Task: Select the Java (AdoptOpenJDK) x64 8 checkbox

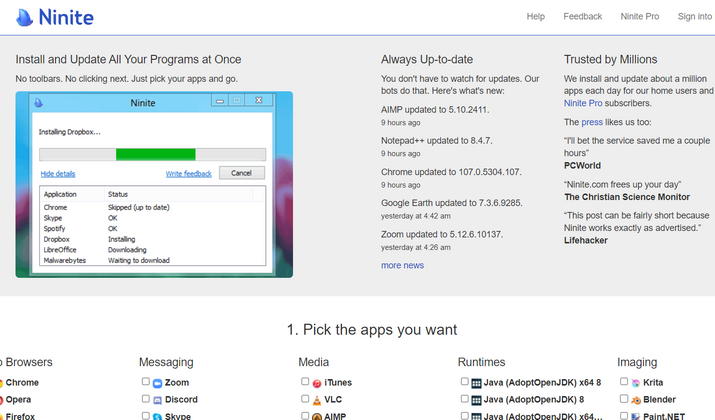Action: [465, 382]
